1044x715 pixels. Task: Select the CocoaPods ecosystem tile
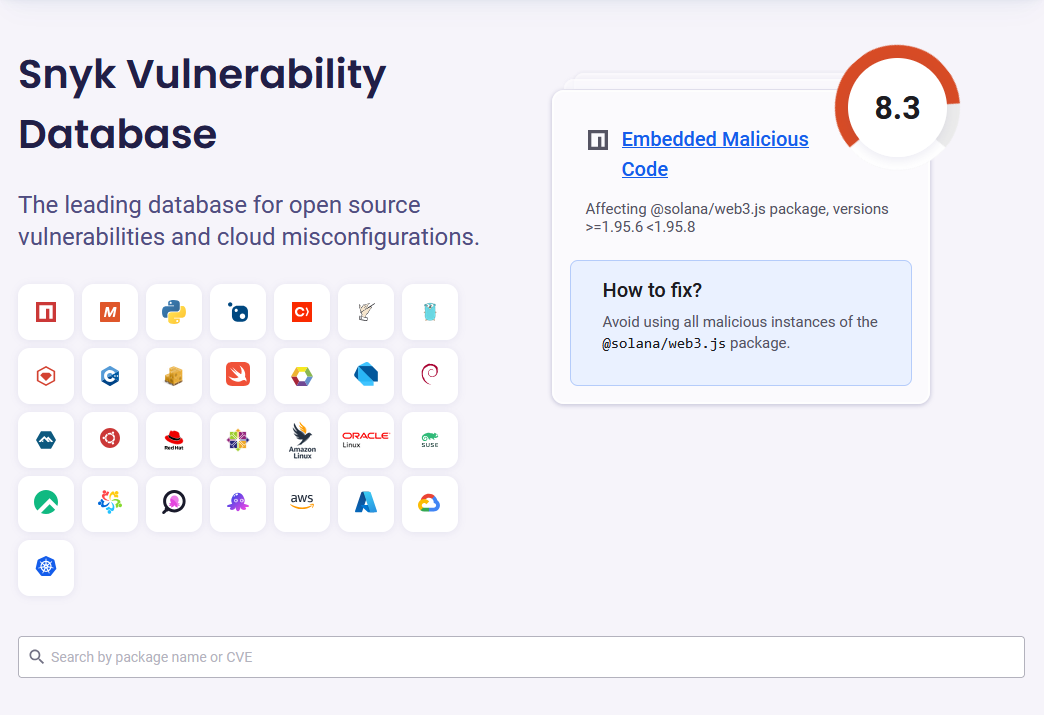tap(302, 312)
